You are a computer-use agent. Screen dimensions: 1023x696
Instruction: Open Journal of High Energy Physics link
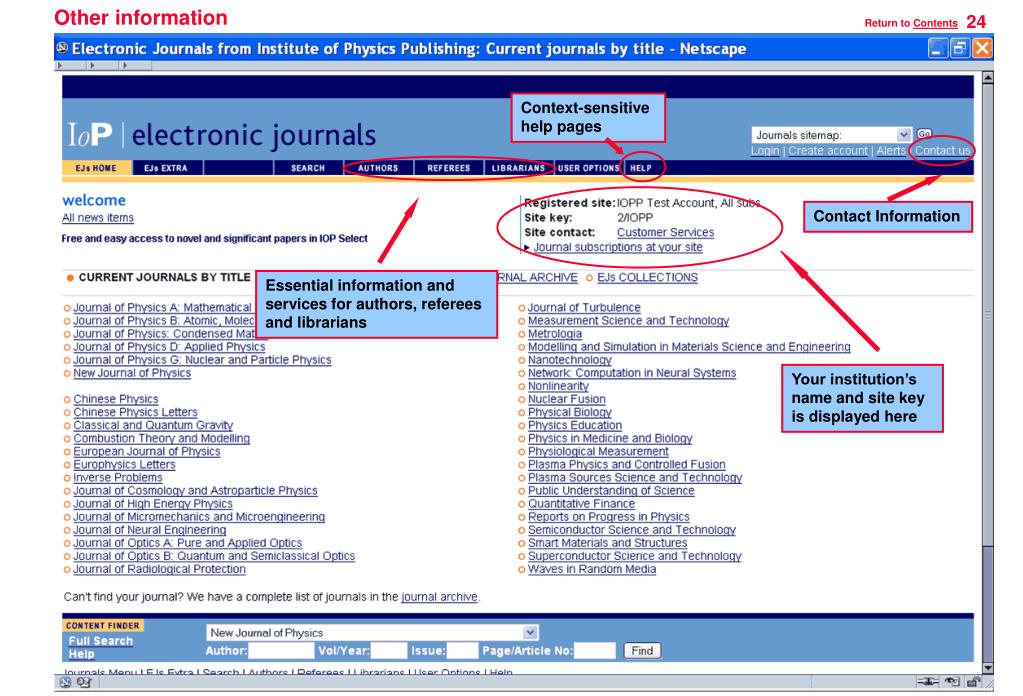click(153, 503)
